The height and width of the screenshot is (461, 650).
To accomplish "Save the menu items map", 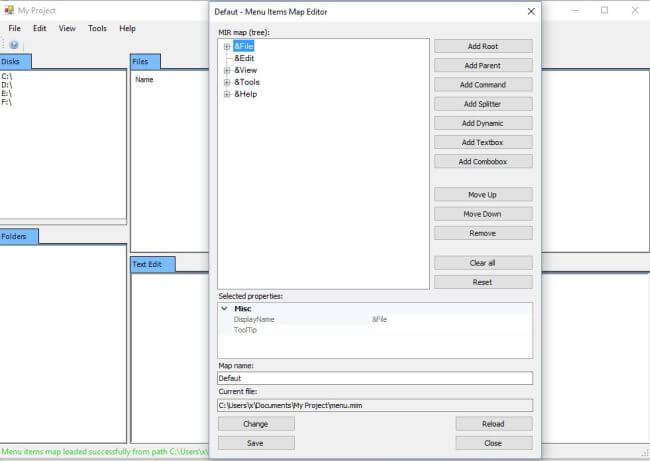I will point(256,443).
